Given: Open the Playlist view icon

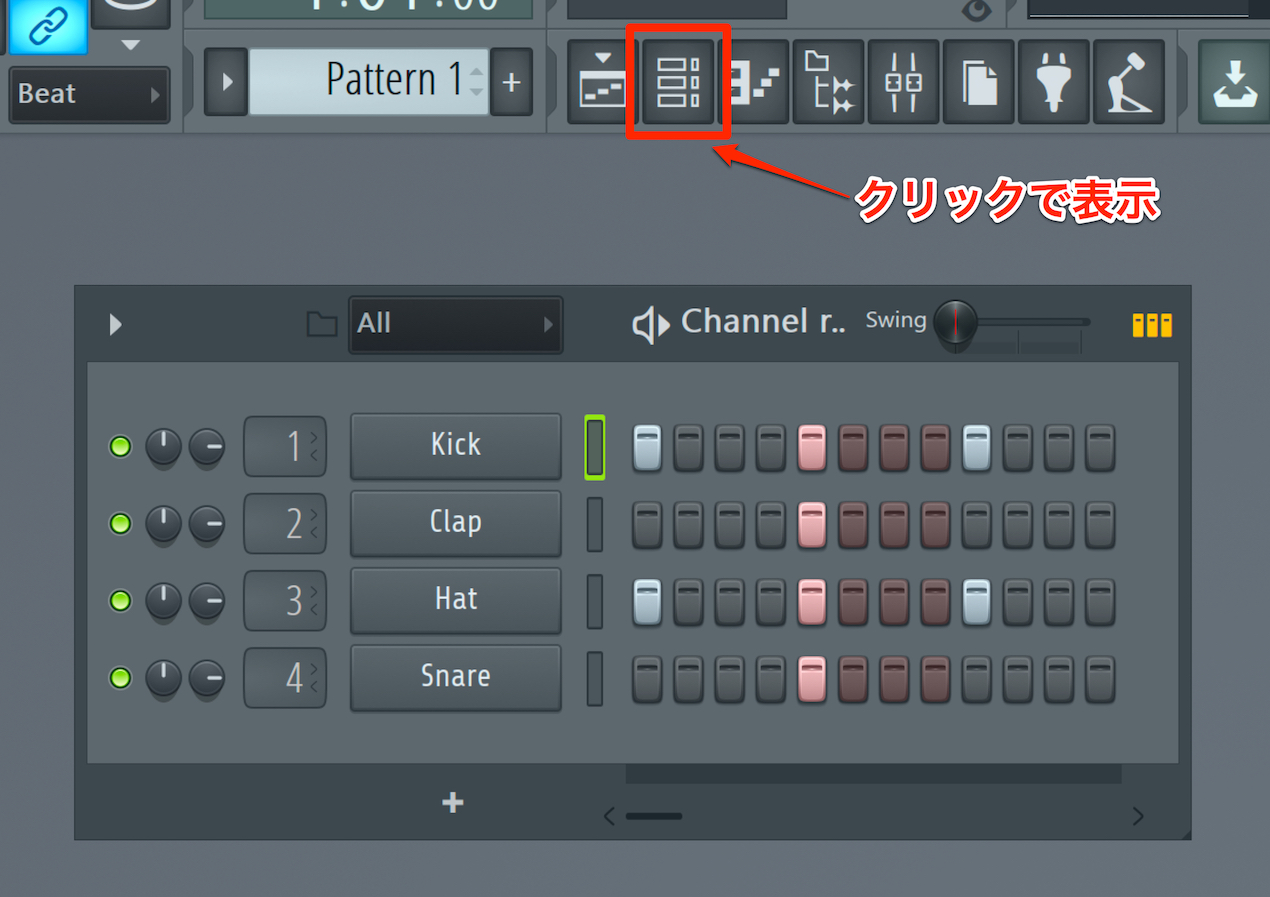Looking at the screenshot, I should (603, 82).
